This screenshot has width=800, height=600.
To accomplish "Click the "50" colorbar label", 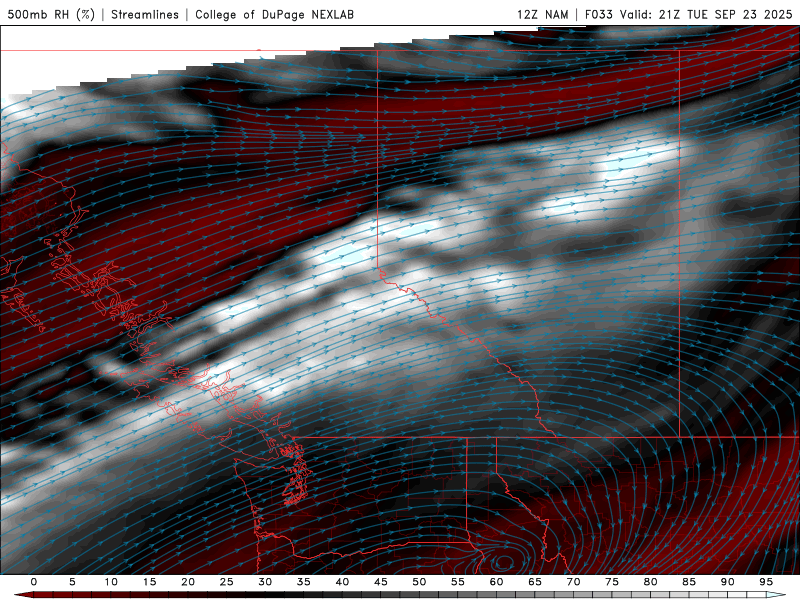I will click(x=419, y=582).
